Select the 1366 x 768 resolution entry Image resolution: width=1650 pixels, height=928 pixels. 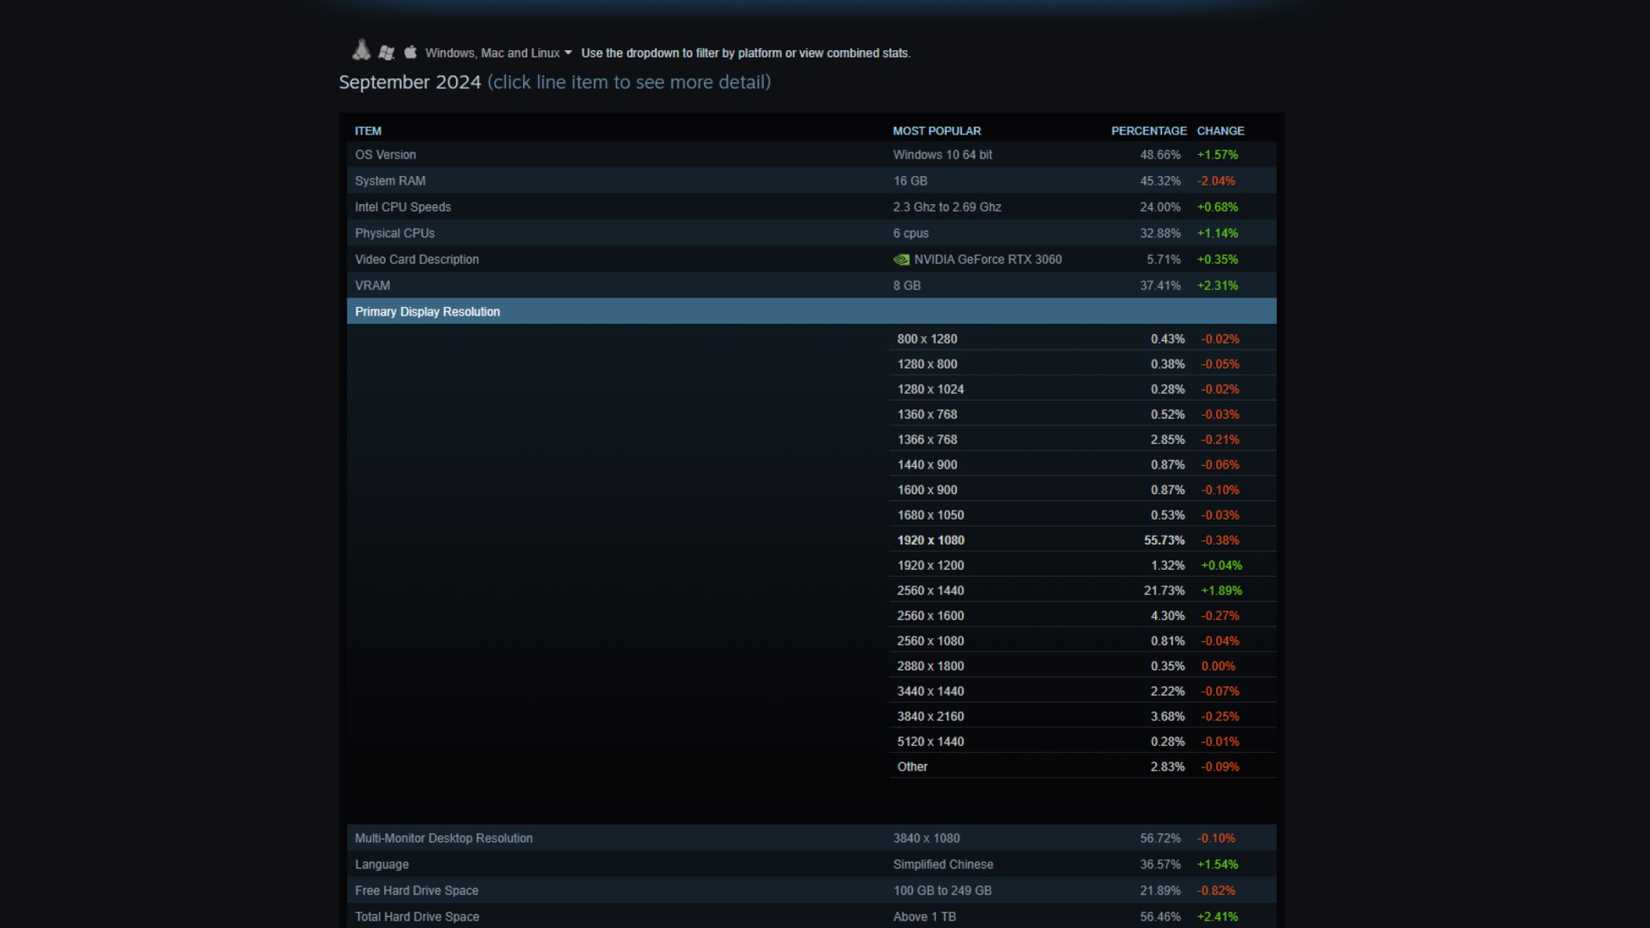pyautogui.click(x=1083, y=439)
